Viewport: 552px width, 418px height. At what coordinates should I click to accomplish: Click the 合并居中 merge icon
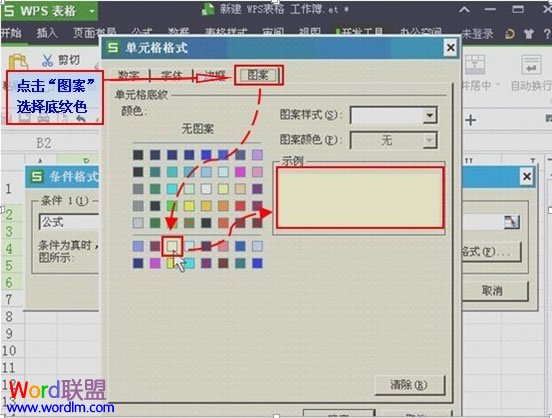tap(475, 64)
